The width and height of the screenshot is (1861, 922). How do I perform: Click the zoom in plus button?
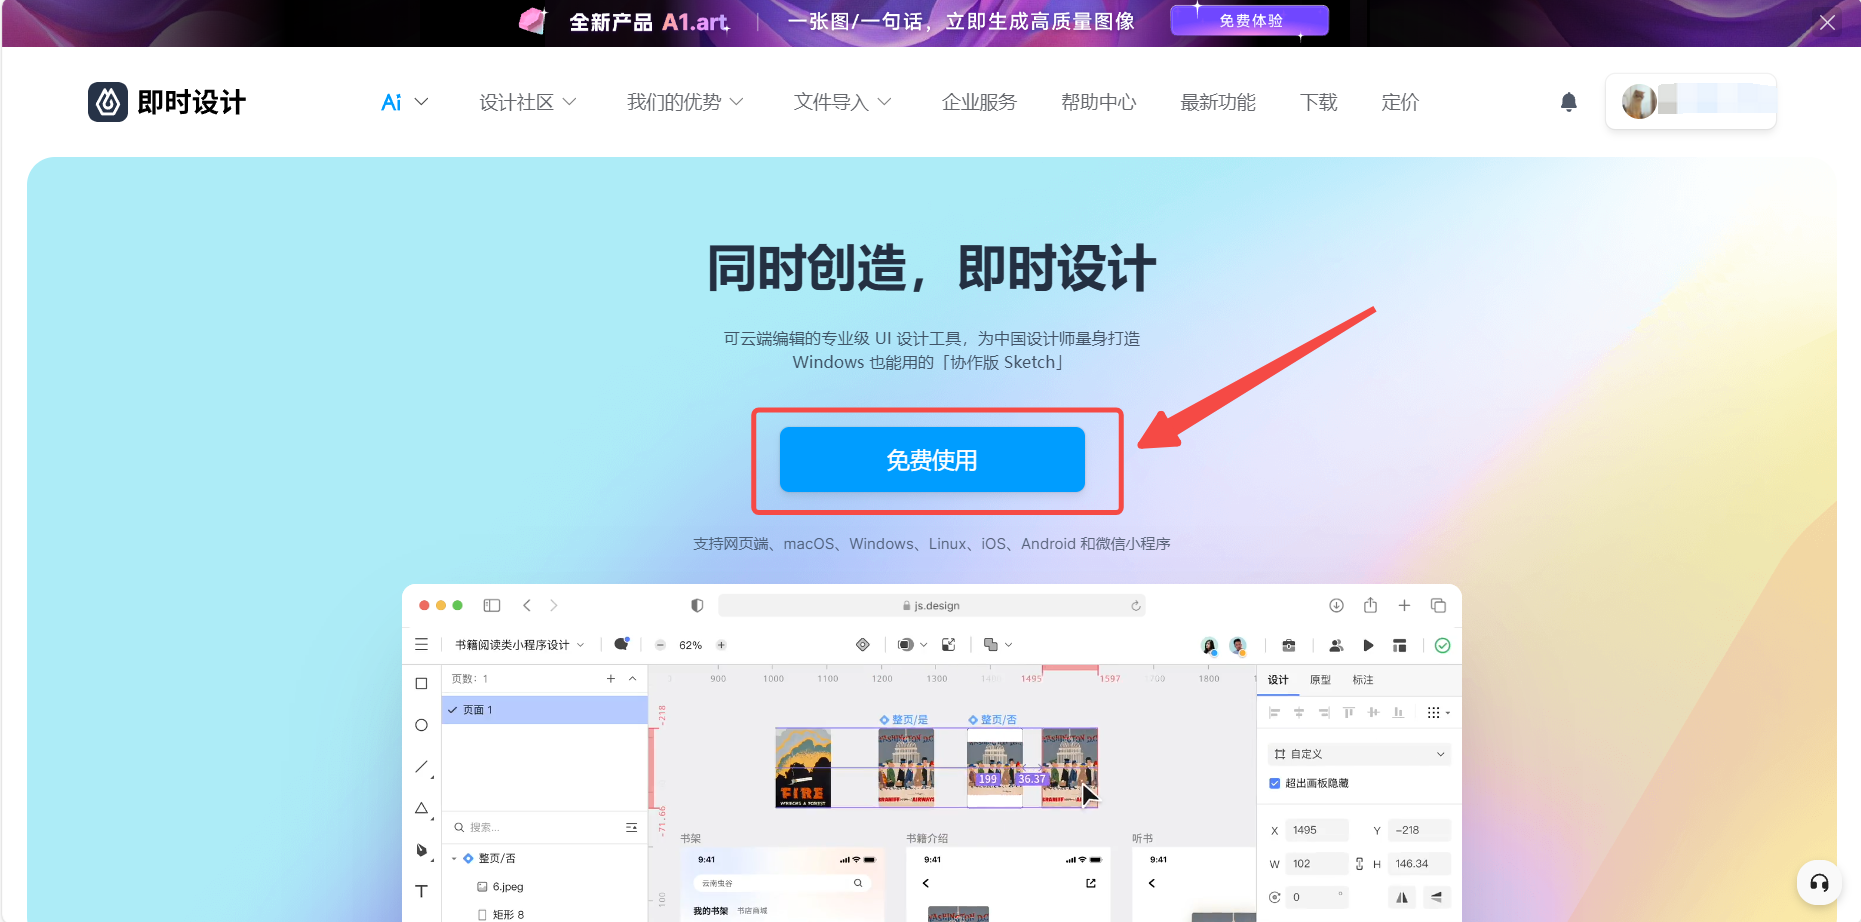coord(721,645)
